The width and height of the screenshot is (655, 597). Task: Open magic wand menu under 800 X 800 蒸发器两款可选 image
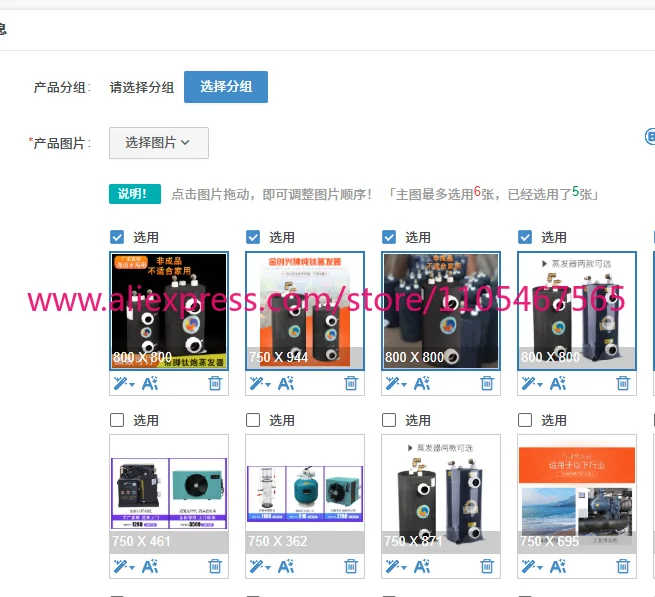click(532, 383)
